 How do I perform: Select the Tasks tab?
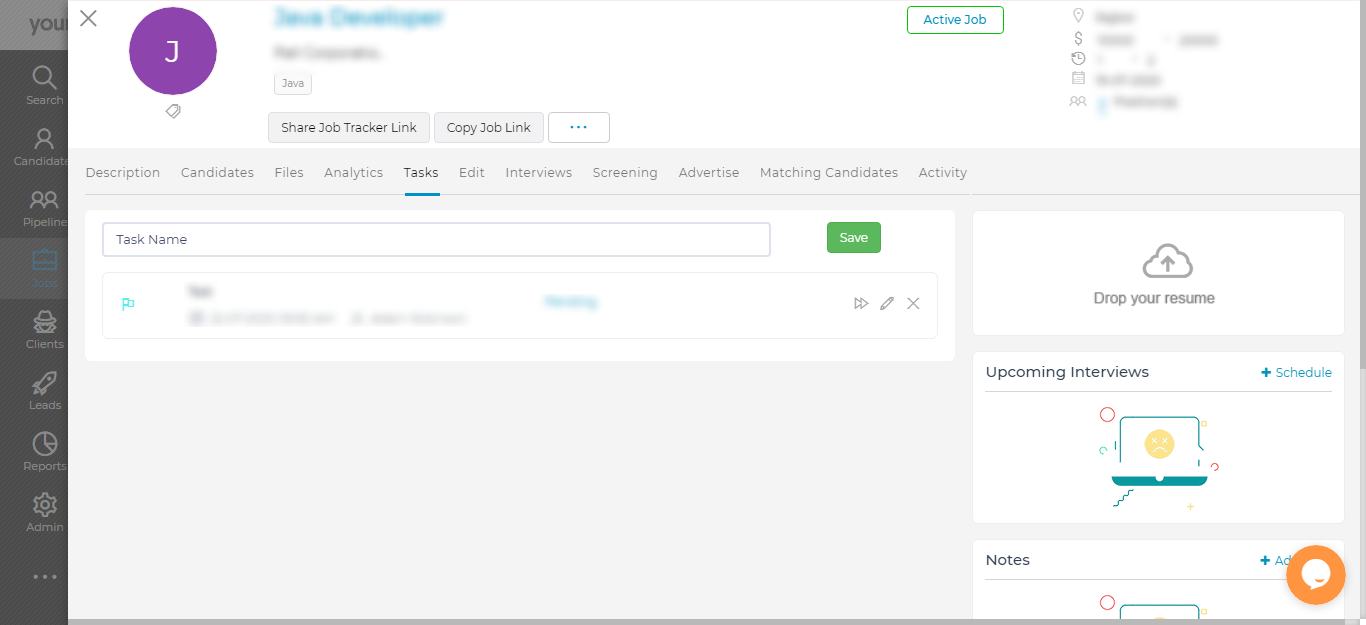pos(421,172)
